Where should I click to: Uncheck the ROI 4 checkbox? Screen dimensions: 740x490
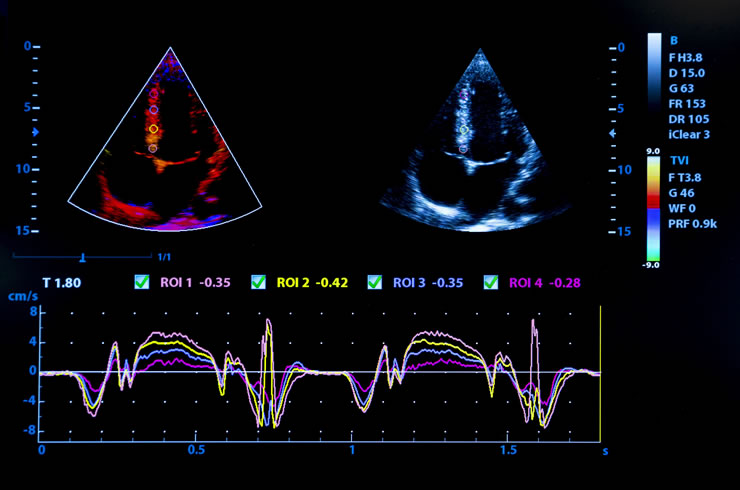(x=490, y=283)
